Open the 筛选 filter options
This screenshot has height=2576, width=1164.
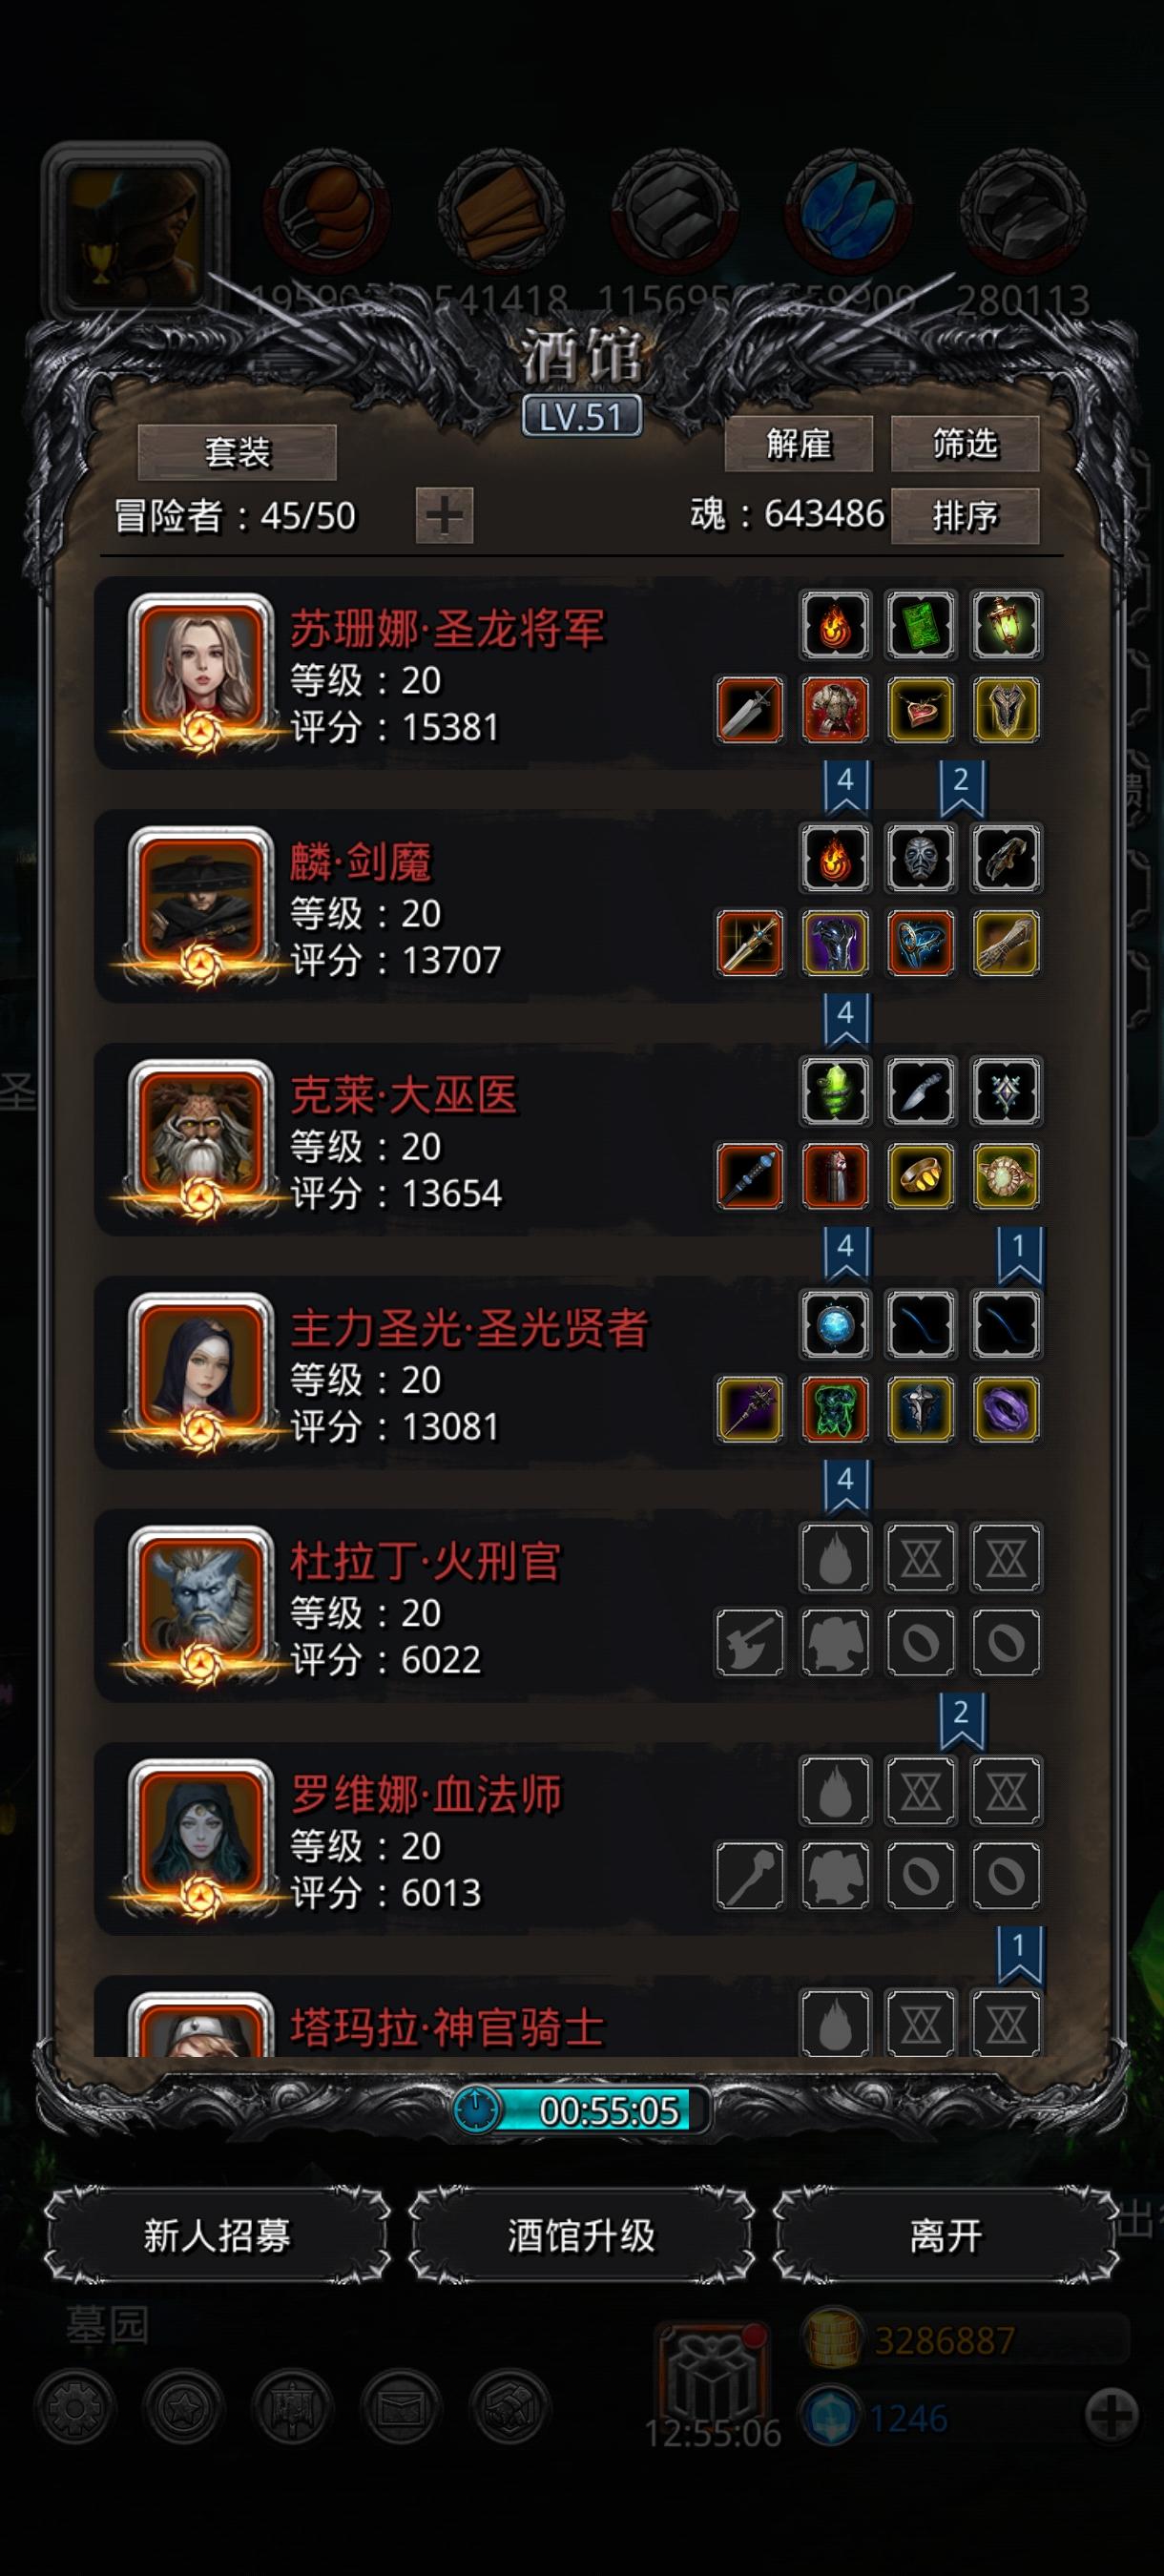pyautogui.click(x=965, y=443)
